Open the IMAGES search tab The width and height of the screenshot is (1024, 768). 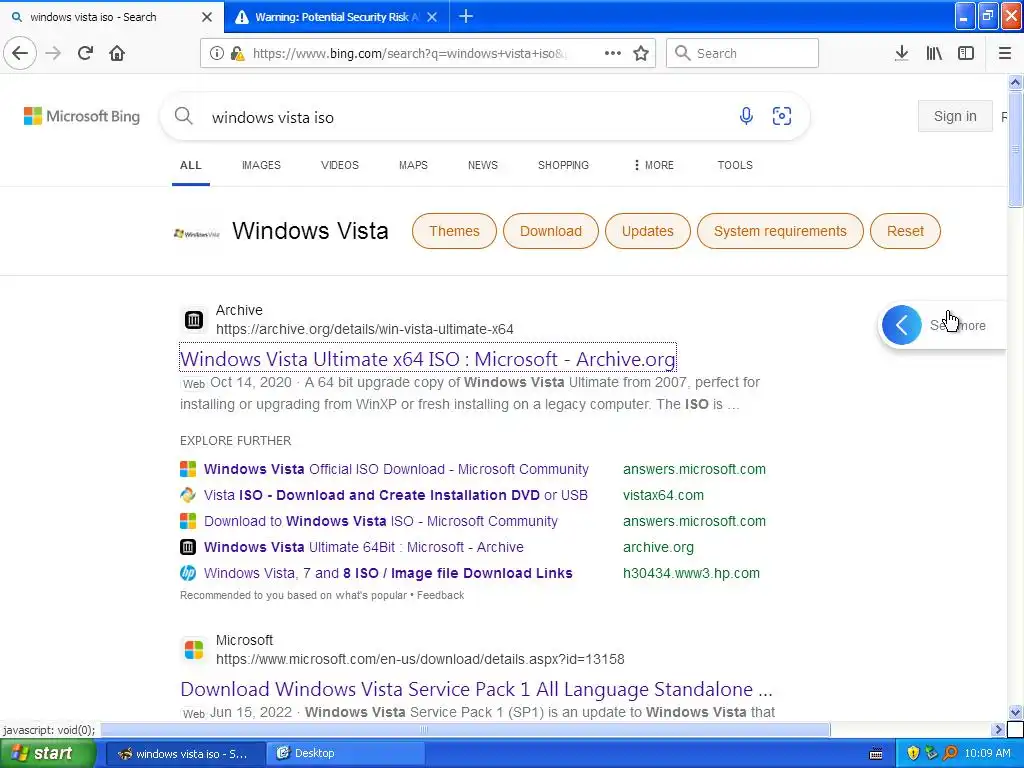click(x=261, y=165)
